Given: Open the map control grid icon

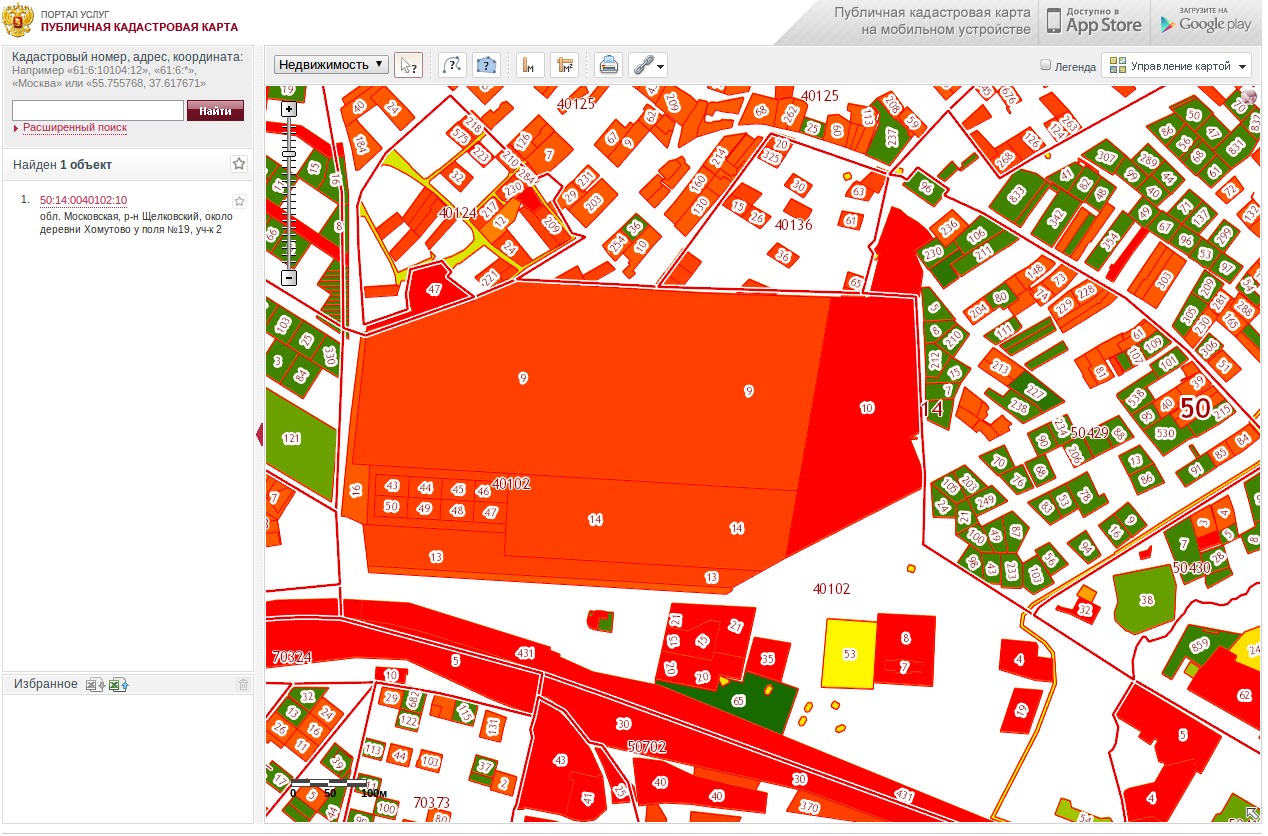Looking at the screenshot, I should pos(1118,66).
